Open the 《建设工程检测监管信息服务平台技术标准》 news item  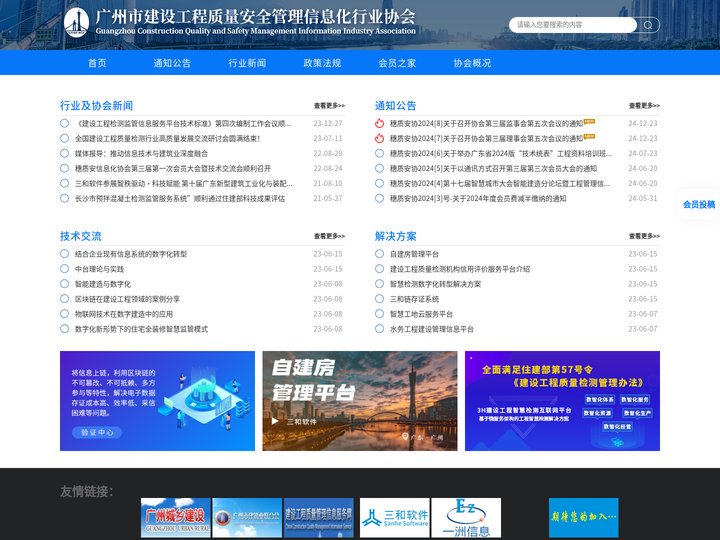click(x=183, y=124)
